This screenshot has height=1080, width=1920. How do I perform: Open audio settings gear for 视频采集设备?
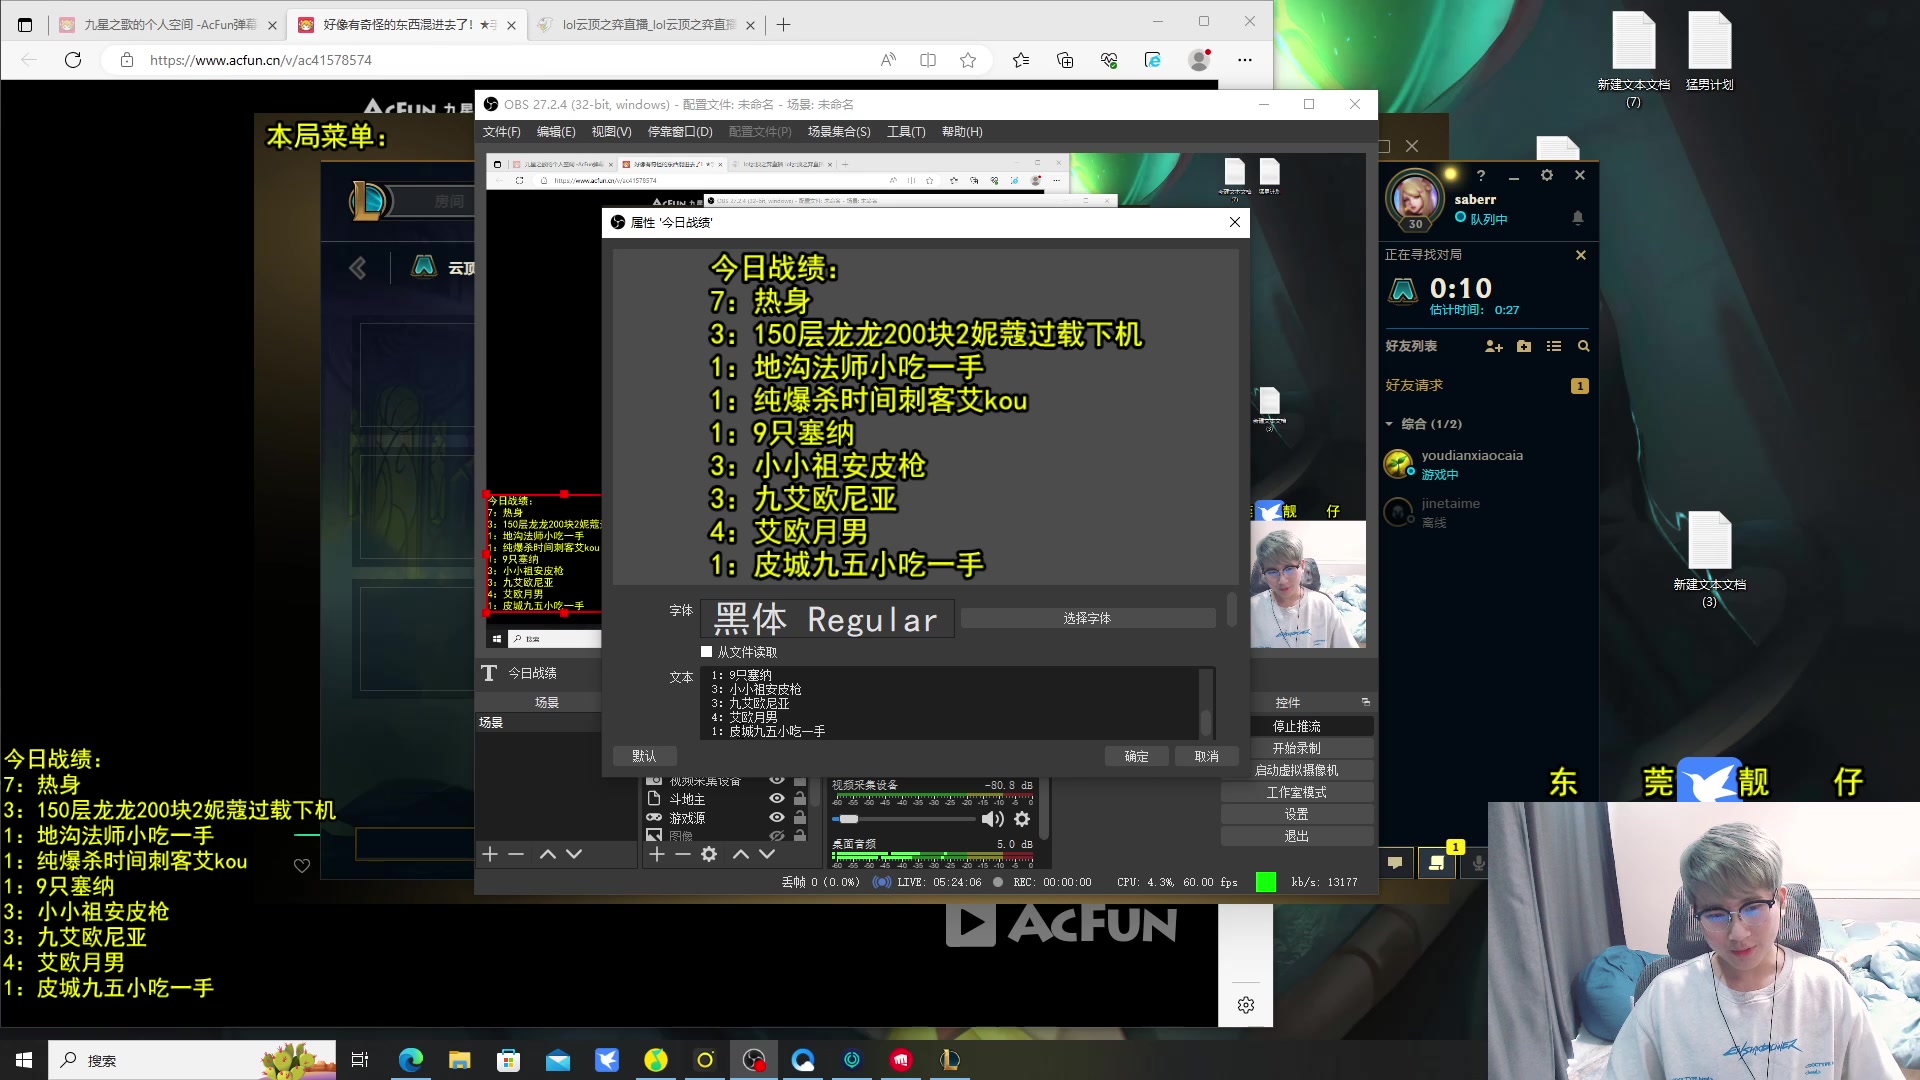pyautogui.click(x=1022, y=819)
